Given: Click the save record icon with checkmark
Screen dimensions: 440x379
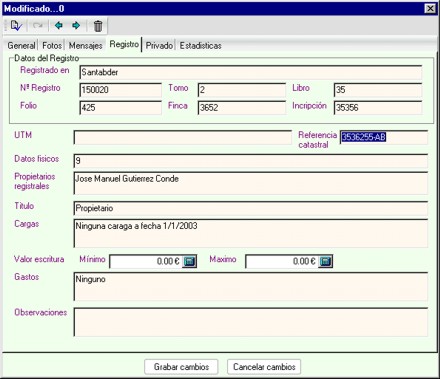Looking at the screenshot, I should (16, 26).
